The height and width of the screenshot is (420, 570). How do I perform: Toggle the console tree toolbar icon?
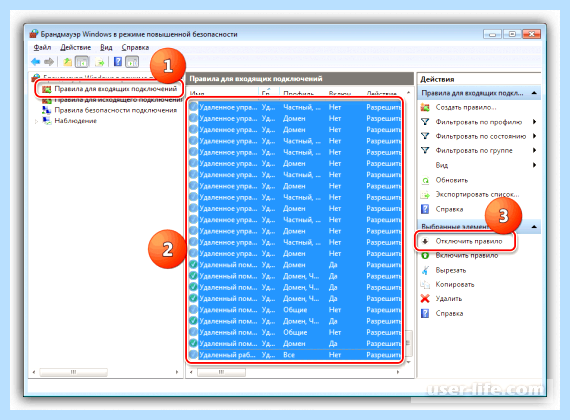[x=82, y=62]
